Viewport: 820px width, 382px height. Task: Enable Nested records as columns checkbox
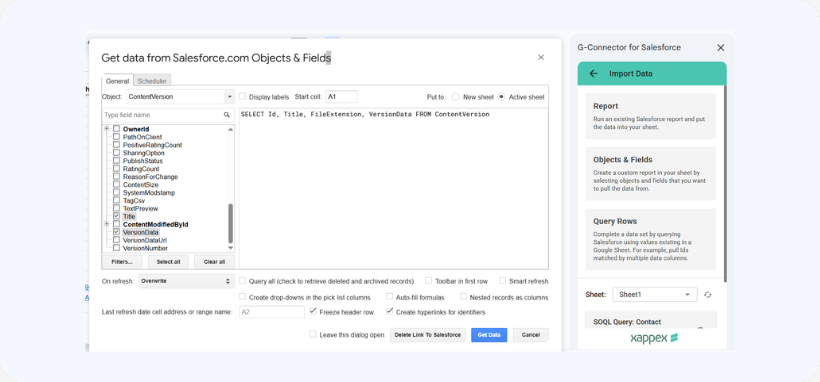click(463, 297)
